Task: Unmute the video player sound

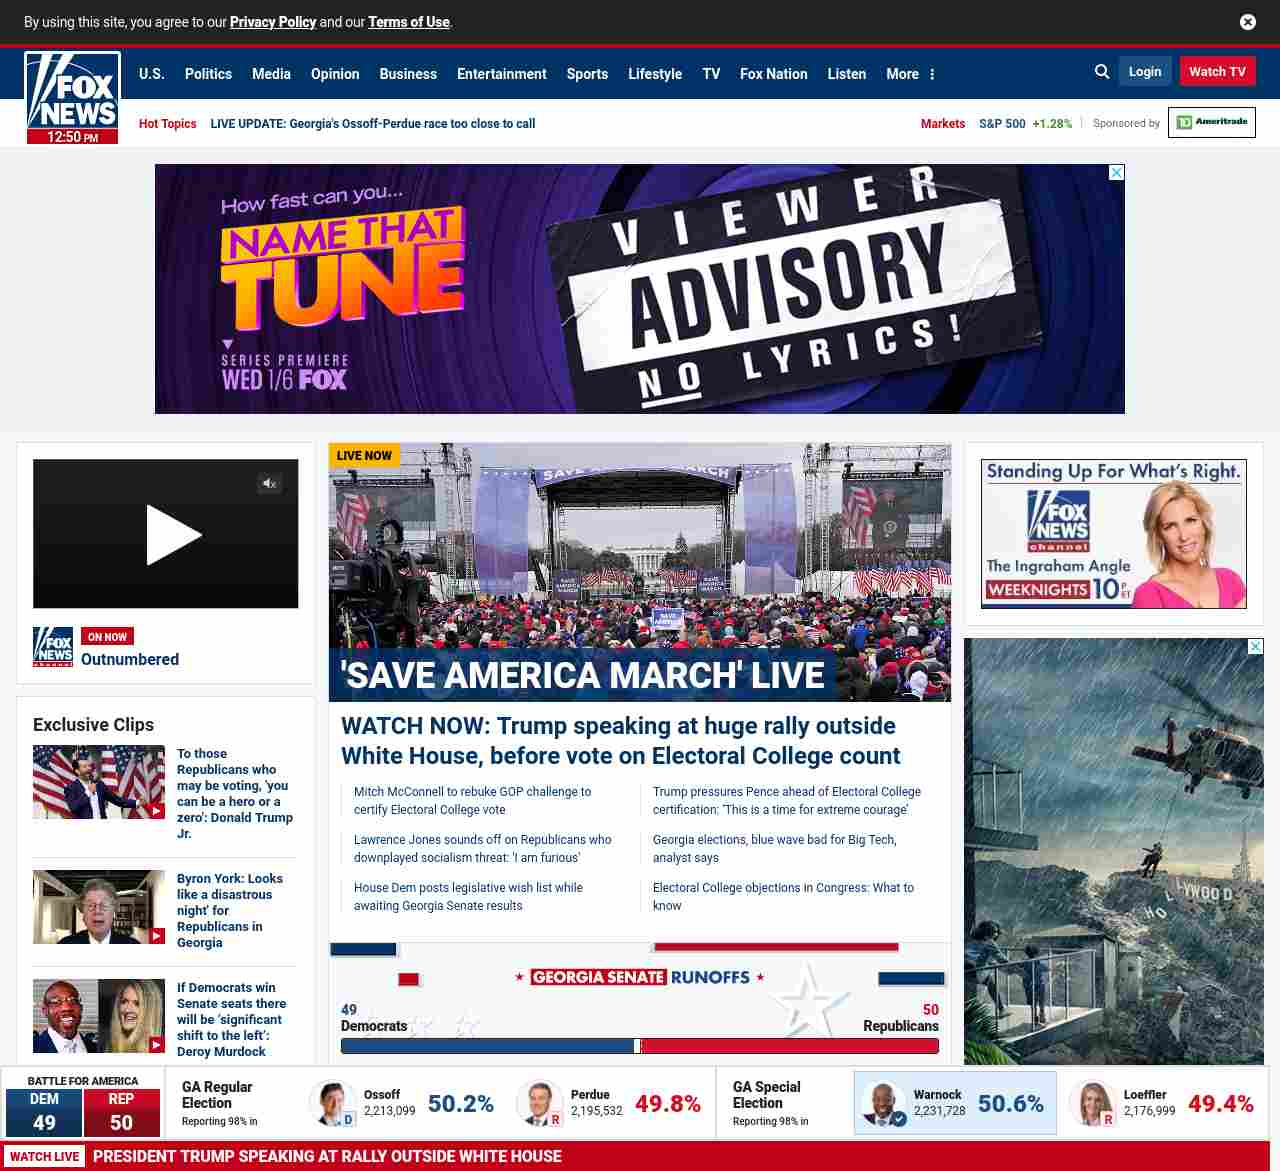Action: click(269, 484)
